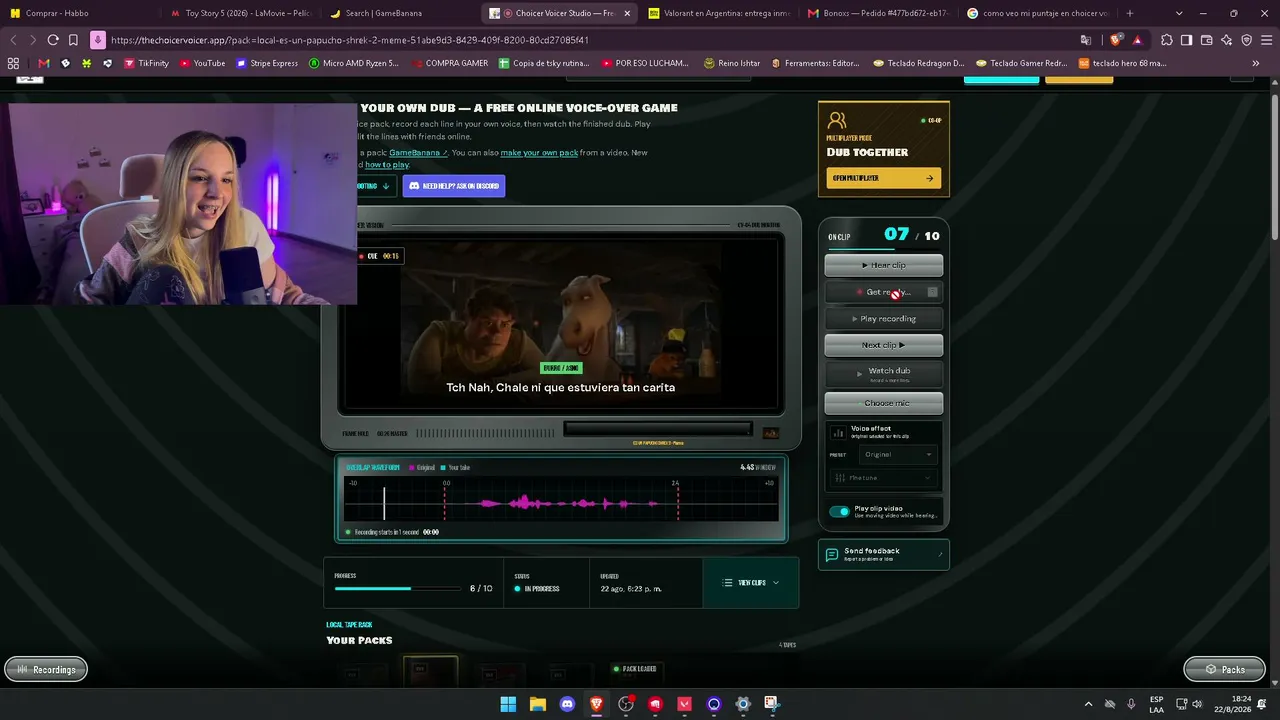Open the Snipping Tool taskbar icon
Viewport: 1280px width, 720px height.
pos(771,704)
